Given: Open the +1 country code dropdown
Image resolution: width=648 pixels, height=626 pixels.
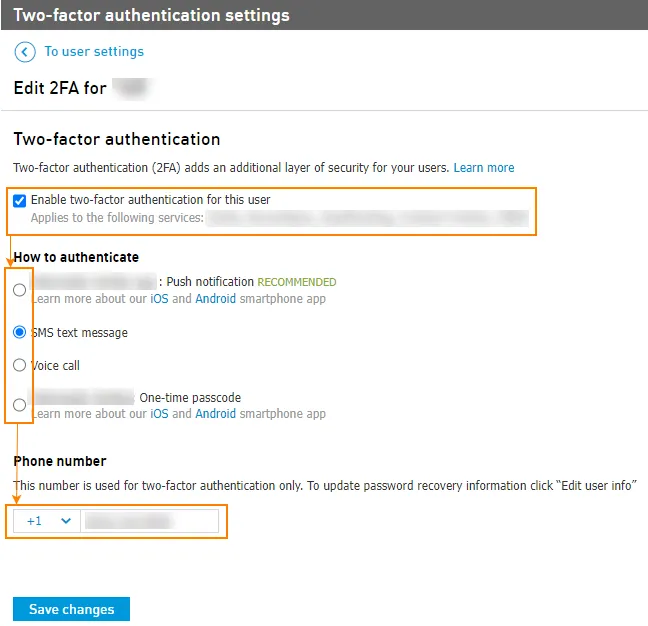Looking at the screenshot, I should (x=47, y=521).
